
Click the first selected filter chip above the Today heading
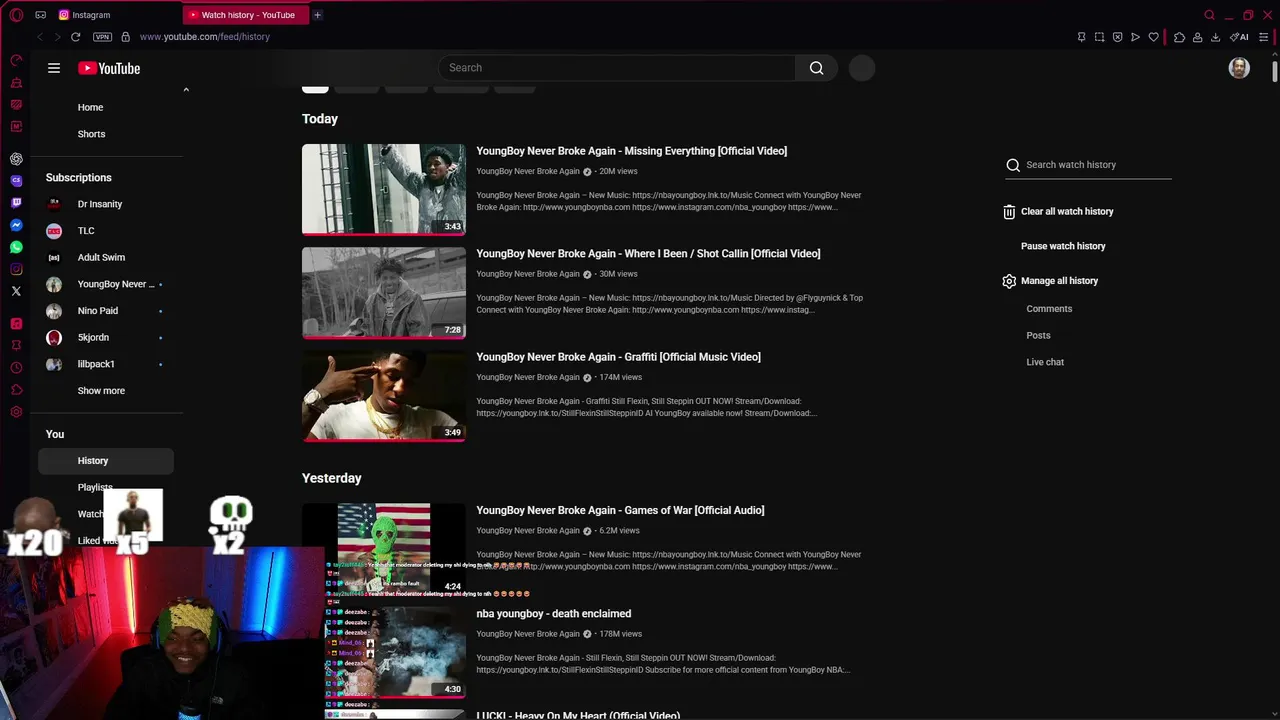pyautogui.click(x=315, y=88)
